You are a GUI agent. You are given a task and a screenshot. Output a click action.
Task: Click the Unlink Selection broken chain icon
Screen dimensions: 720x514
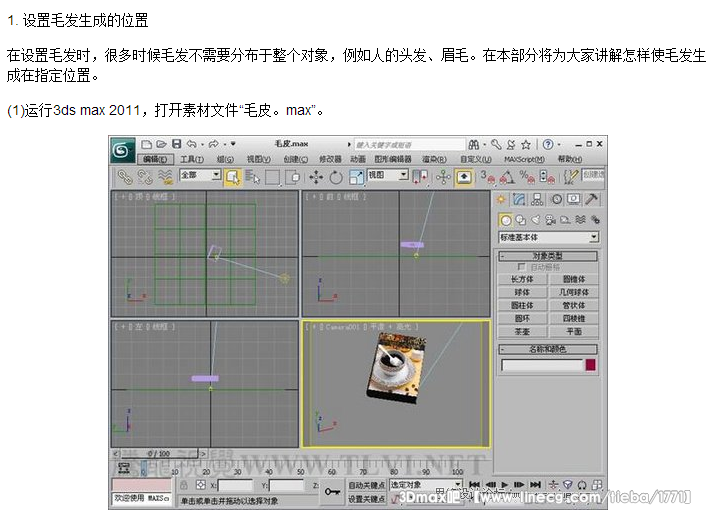[x=145, y=176]
